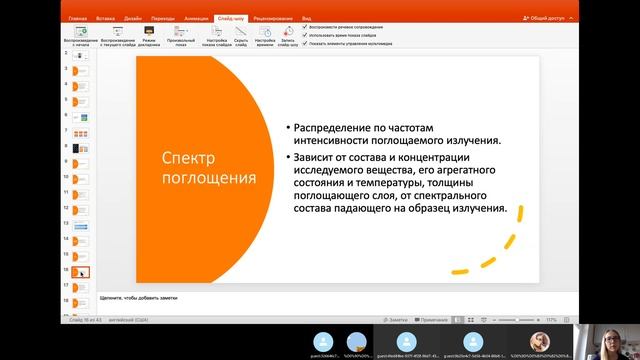The image size is (640, 360).
Task: Click the second bullet 'Зависит от состава'
Action: click(x=400, y=182)
